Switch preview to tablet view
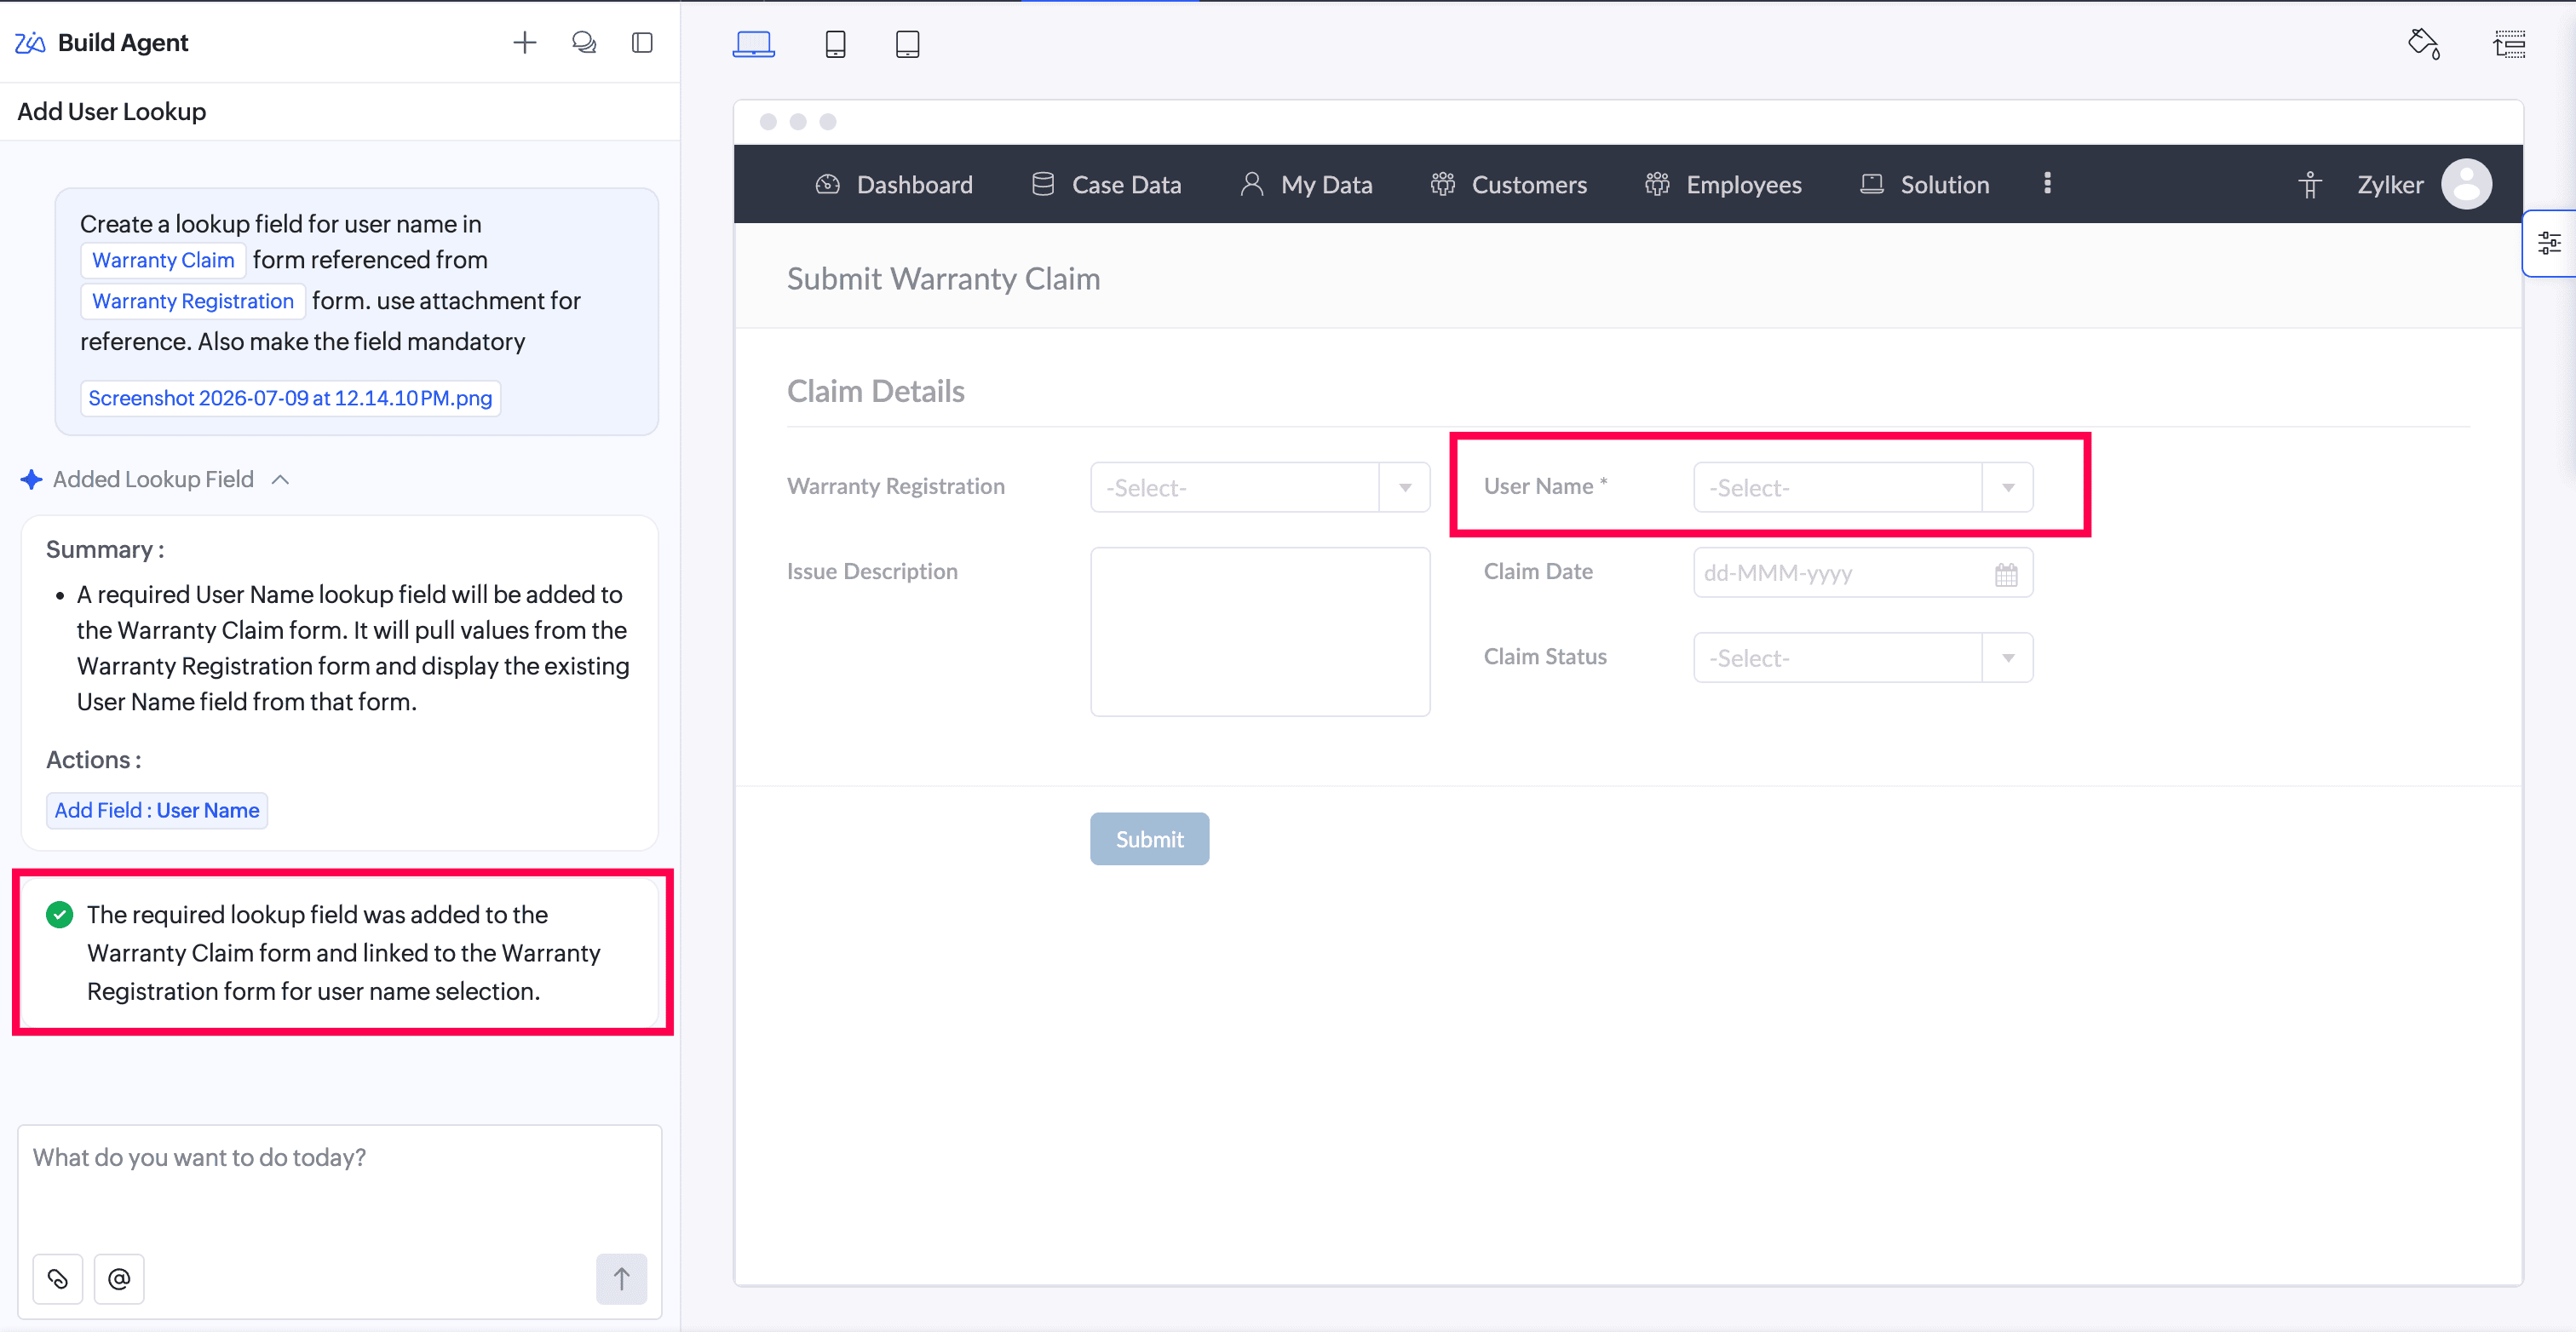 pyautogui.click(x=907, y=44)
